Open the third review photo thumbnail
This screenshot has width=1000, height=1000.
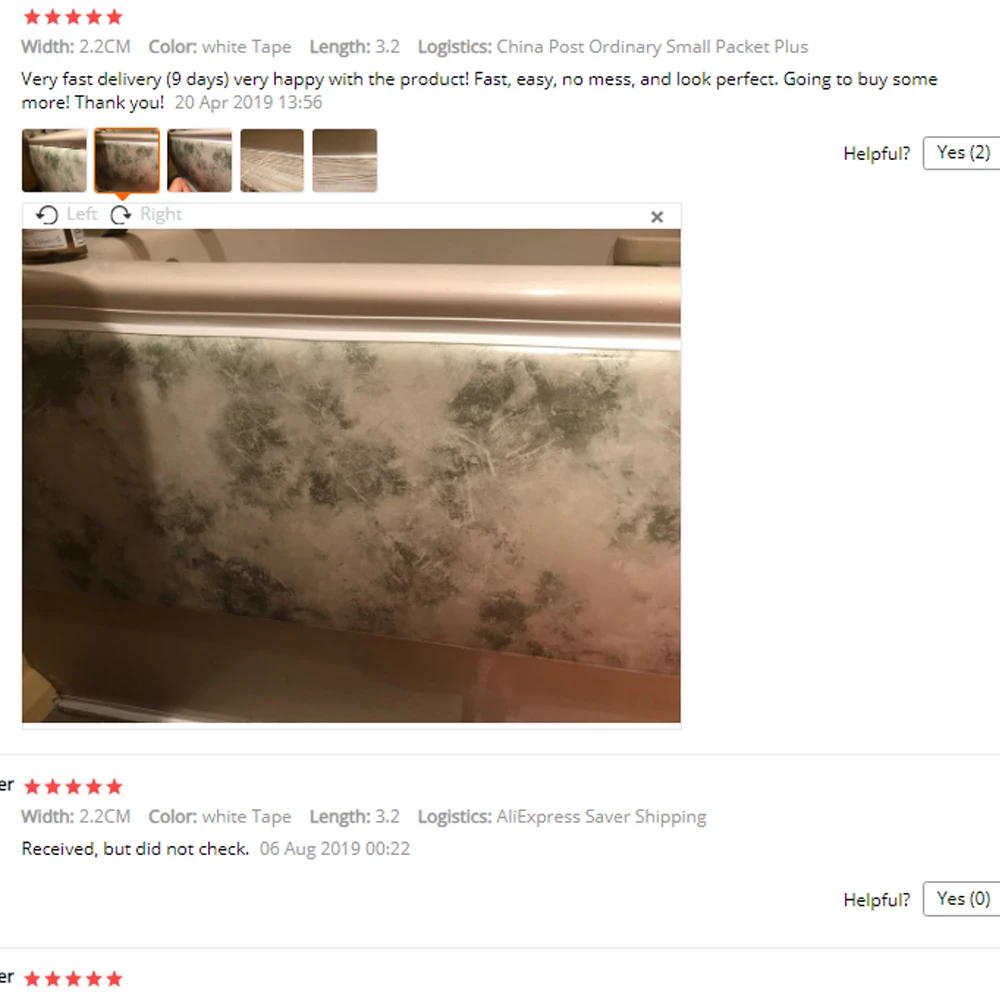pyautogui.click(x=200, y=160)
